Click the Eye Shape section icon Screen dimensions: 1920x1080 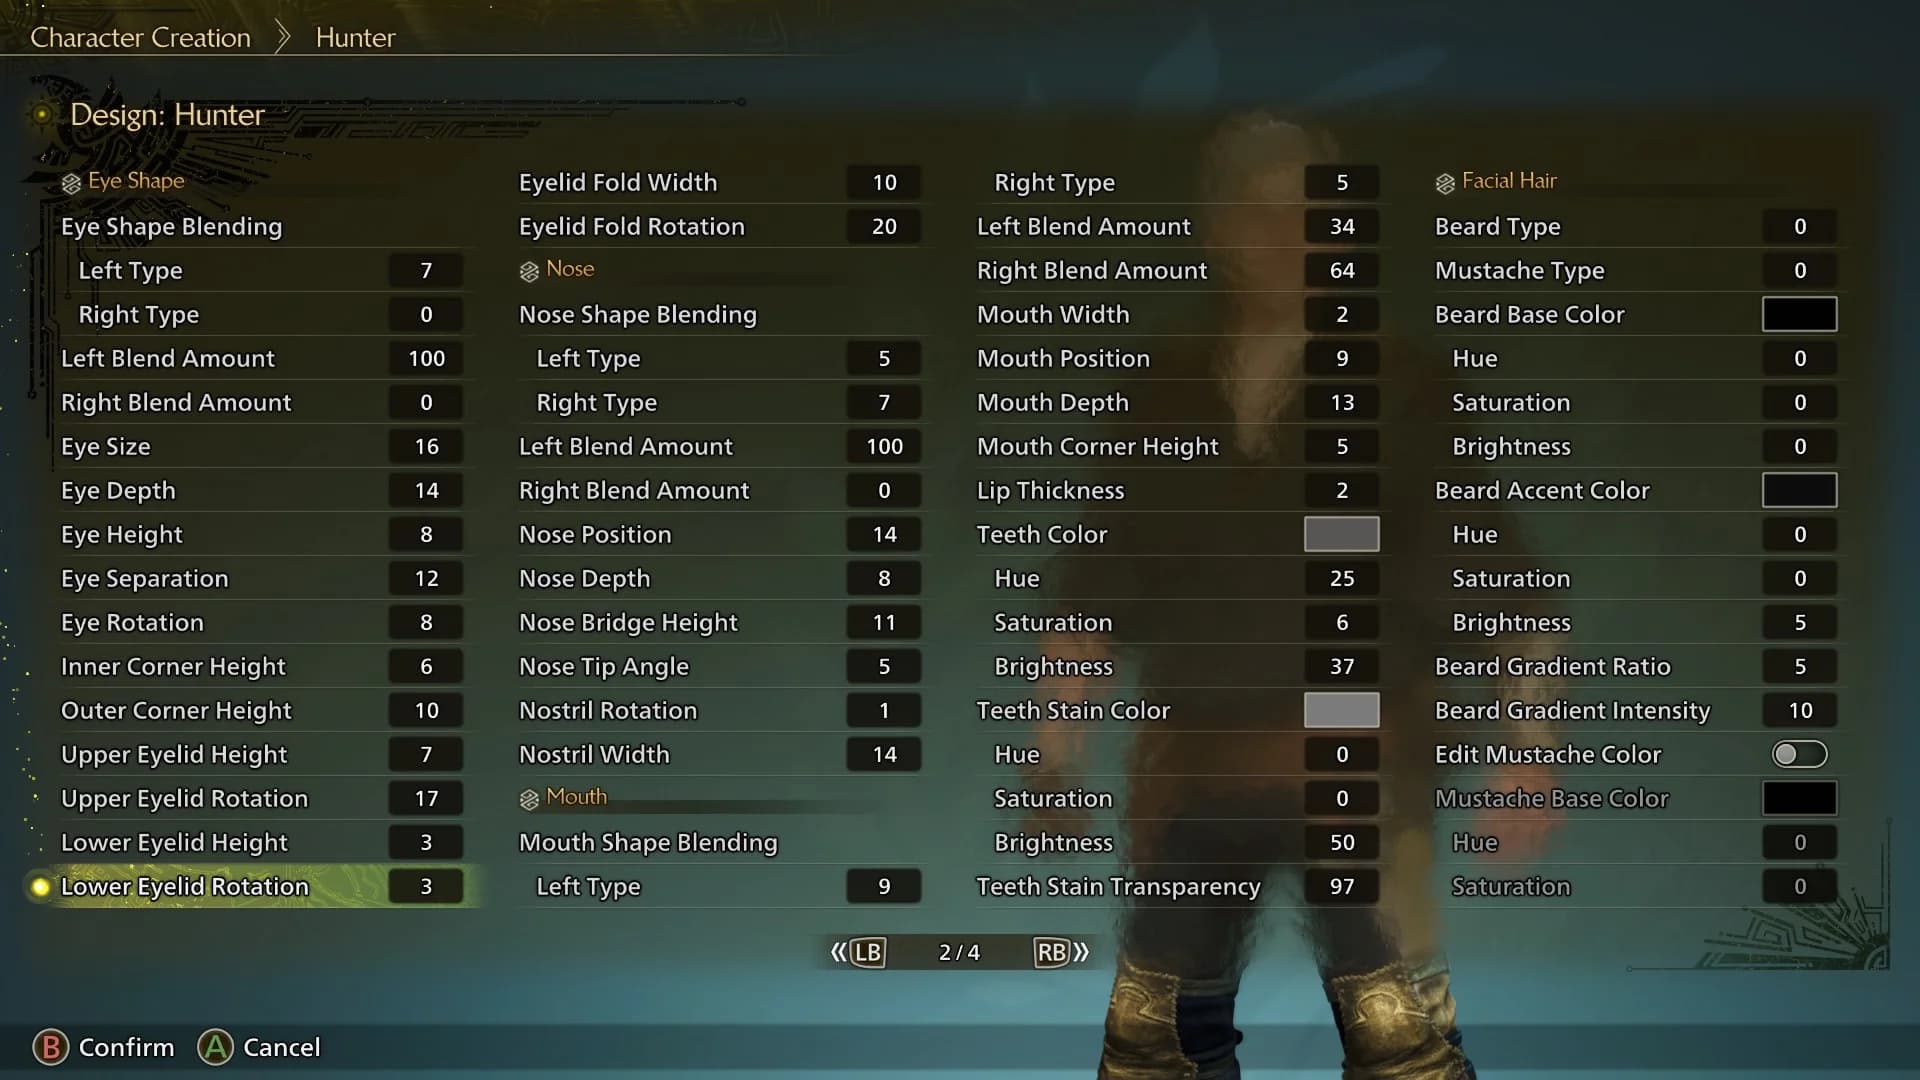click(71, 181)
